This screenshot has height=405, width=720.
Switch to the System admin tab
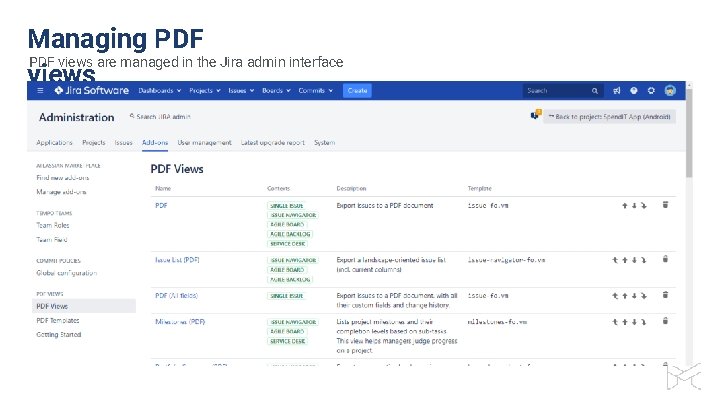(325, 142)
